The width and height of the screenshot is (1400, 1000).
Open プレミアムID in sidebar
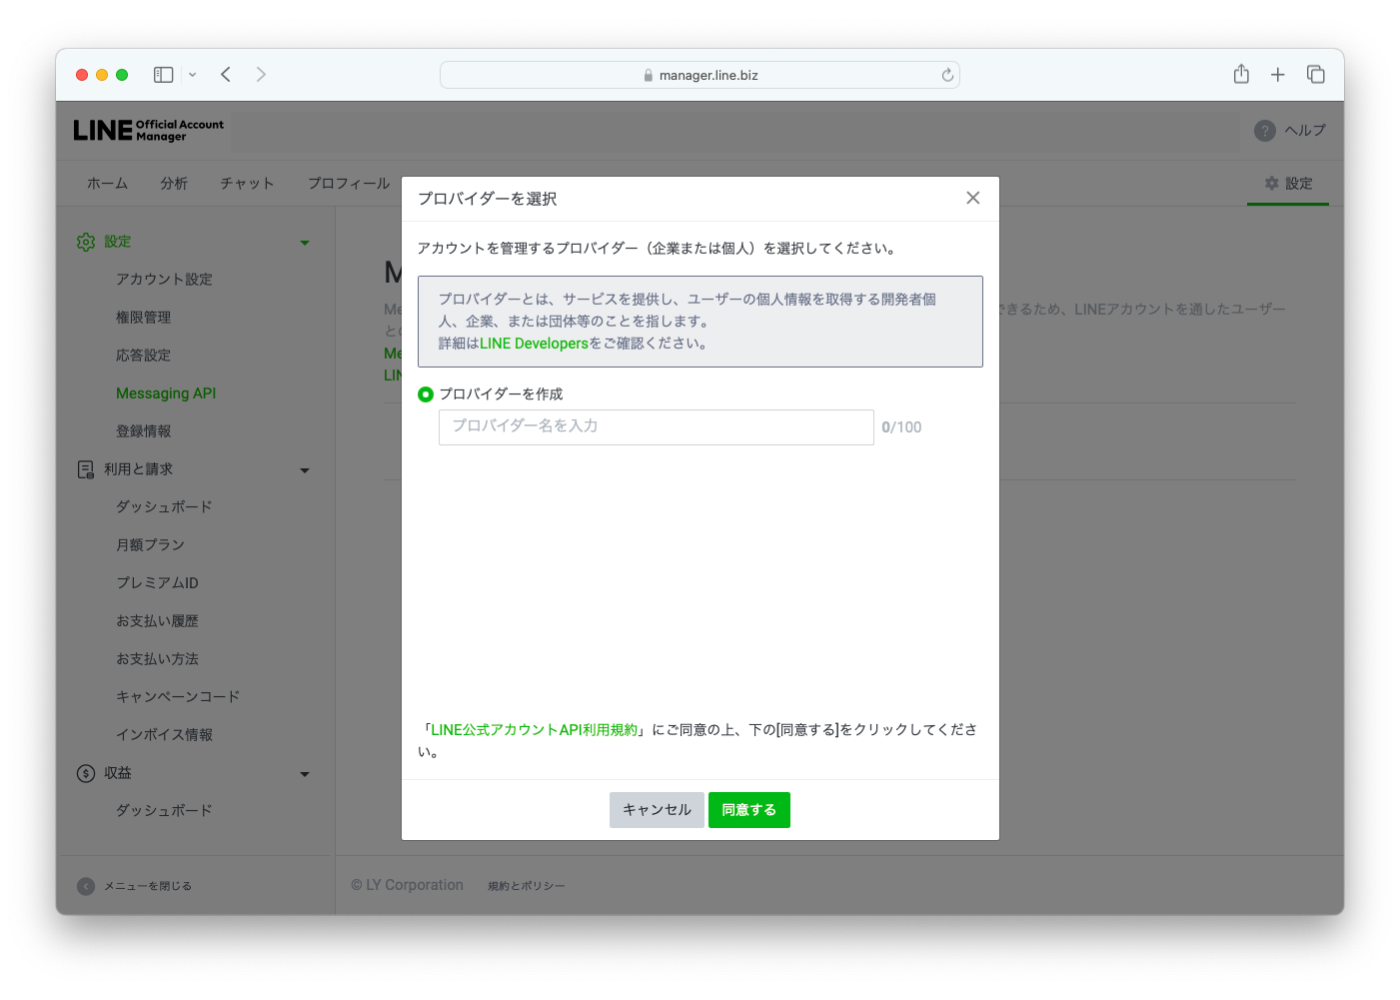click(x=157, y=583)
